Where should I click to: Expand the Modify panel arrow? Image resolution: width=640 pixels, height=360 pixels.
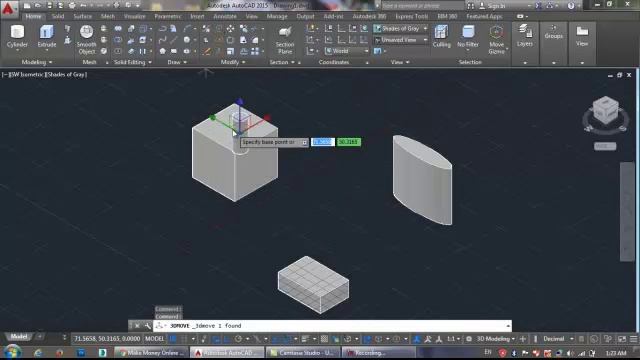[244, 62]
